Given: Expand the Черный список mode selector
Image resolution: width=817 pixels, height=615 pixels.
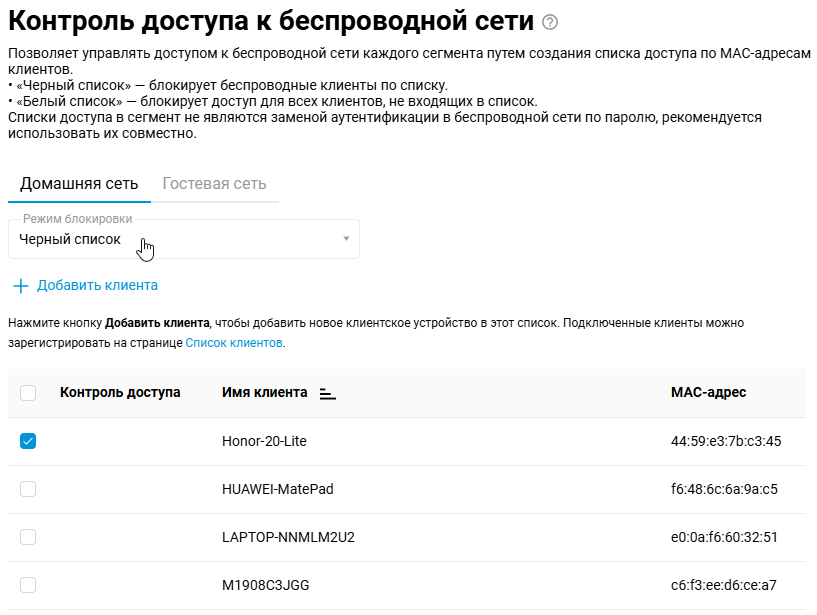Looking at the screenshot, I should (180, 240).
